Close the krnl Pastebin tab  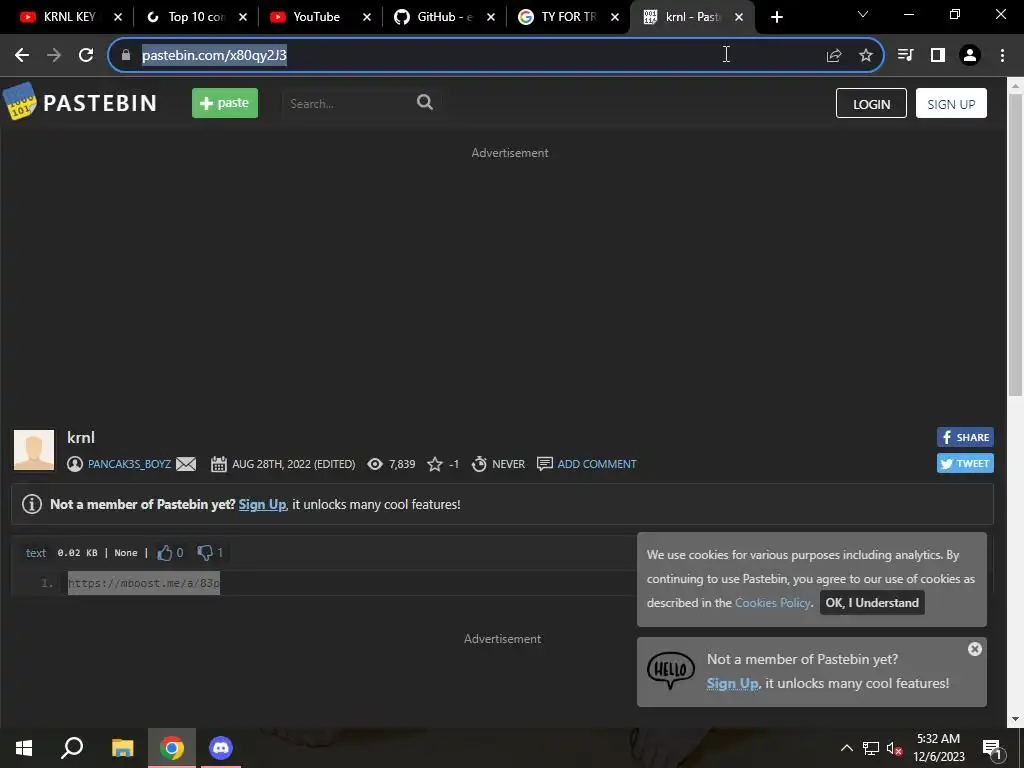(x=739, y=18)
